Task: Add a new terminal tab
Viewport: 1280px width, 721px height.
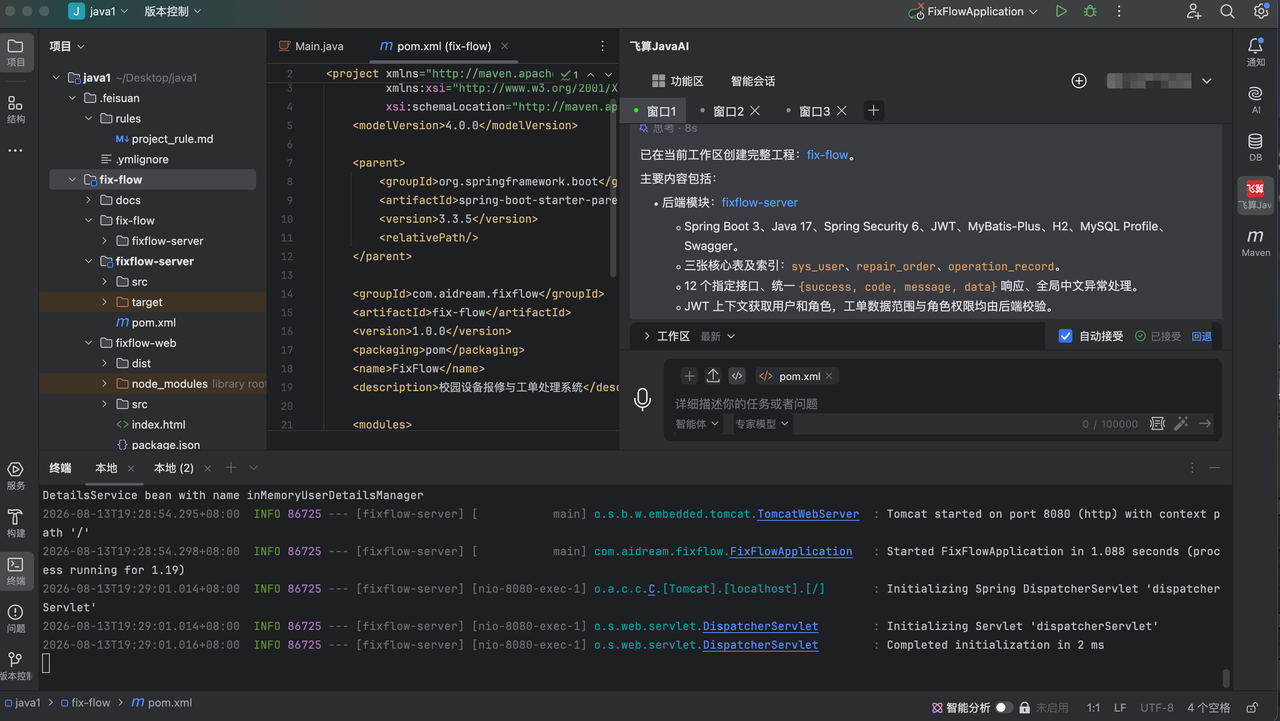Action: pos(231,468)
